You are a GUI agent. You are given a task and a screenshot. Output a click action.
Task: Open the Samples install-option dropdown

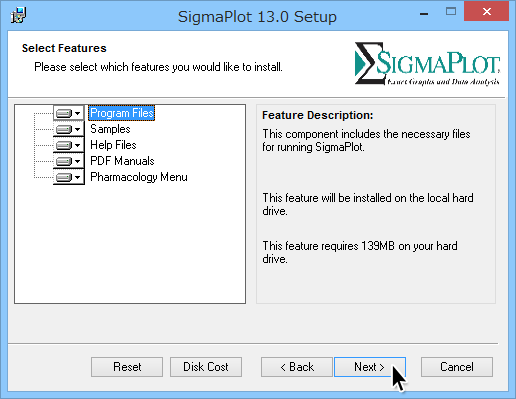pyautogui.click(x=69, y=129)
